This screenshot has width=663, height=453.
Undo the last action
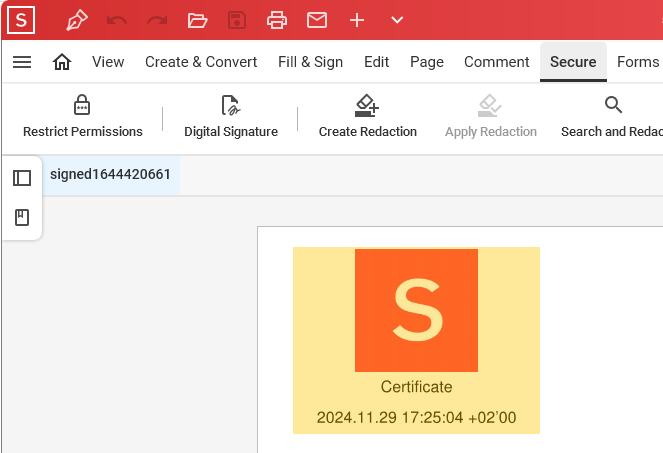[x=117, y=20]
